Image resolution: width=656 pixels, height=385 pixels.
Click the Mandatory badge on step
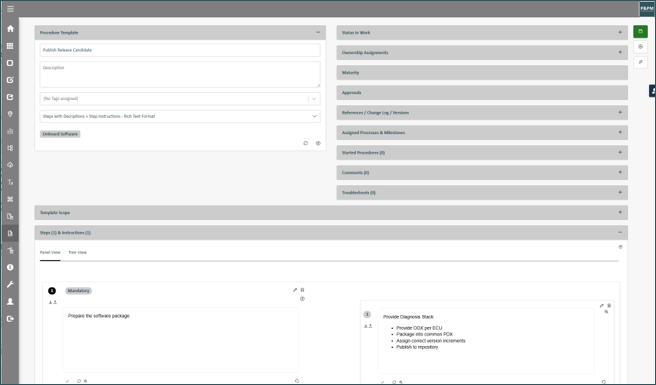(x=78, y=290)
